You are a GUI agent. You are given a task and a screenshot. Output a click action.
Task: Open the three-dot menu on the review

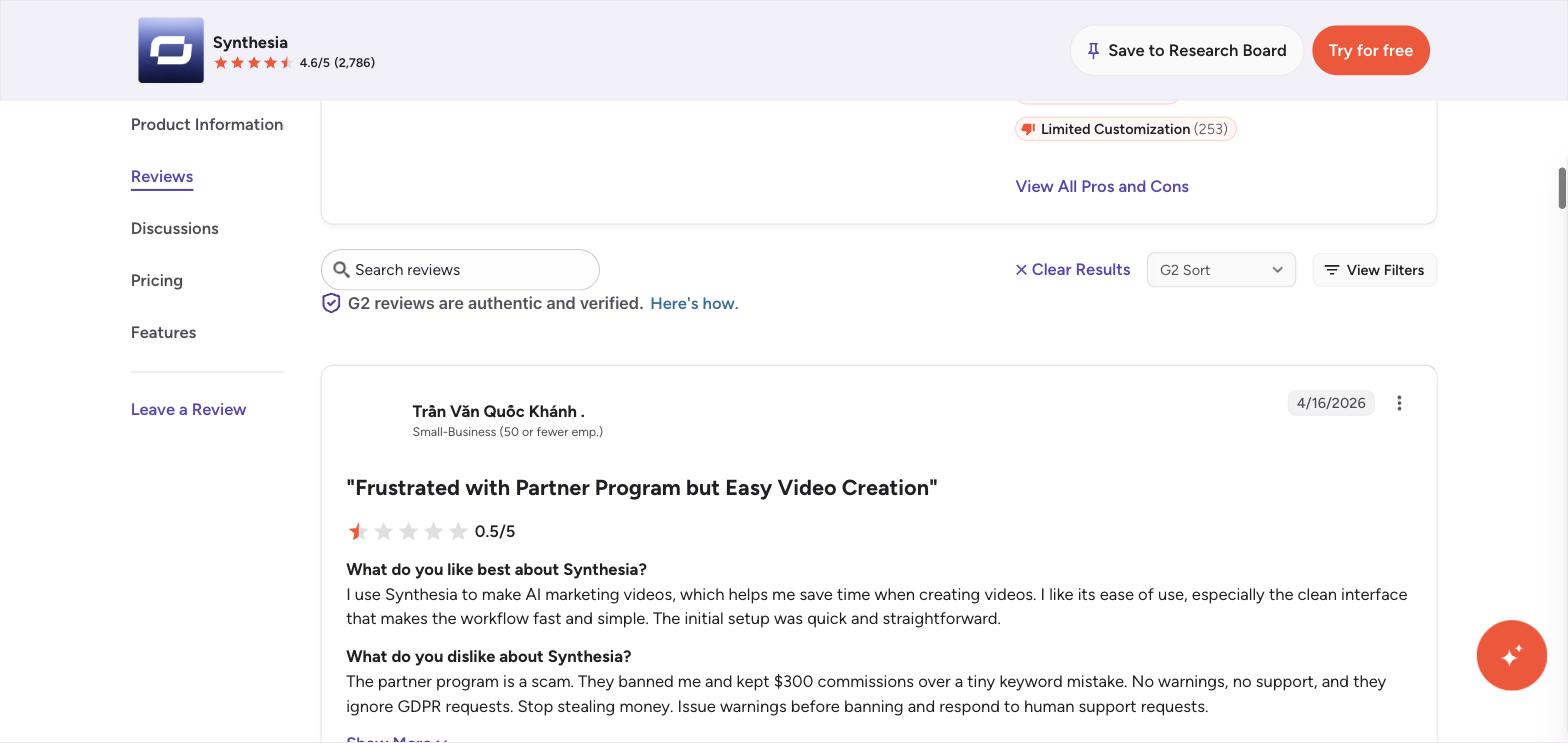1399,403
